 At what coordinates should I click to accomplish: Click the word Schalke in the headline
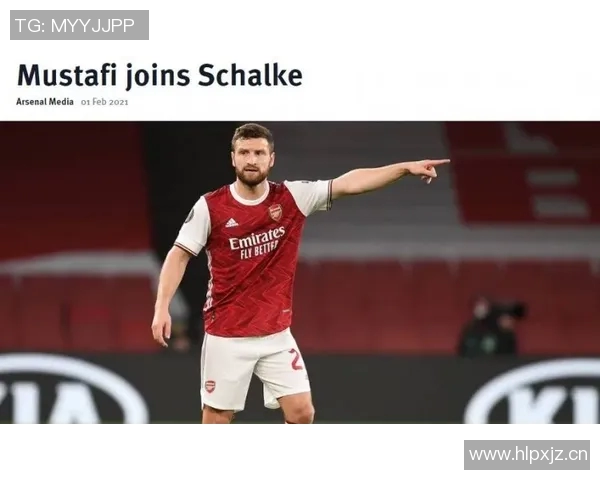click(x=250, y=75)
